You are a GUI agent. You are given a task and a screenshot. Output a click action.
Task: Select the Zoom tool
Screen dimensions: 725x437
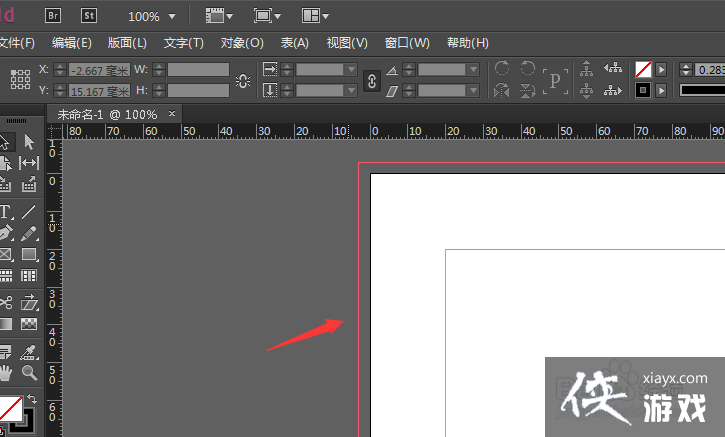tap(29, 373)
